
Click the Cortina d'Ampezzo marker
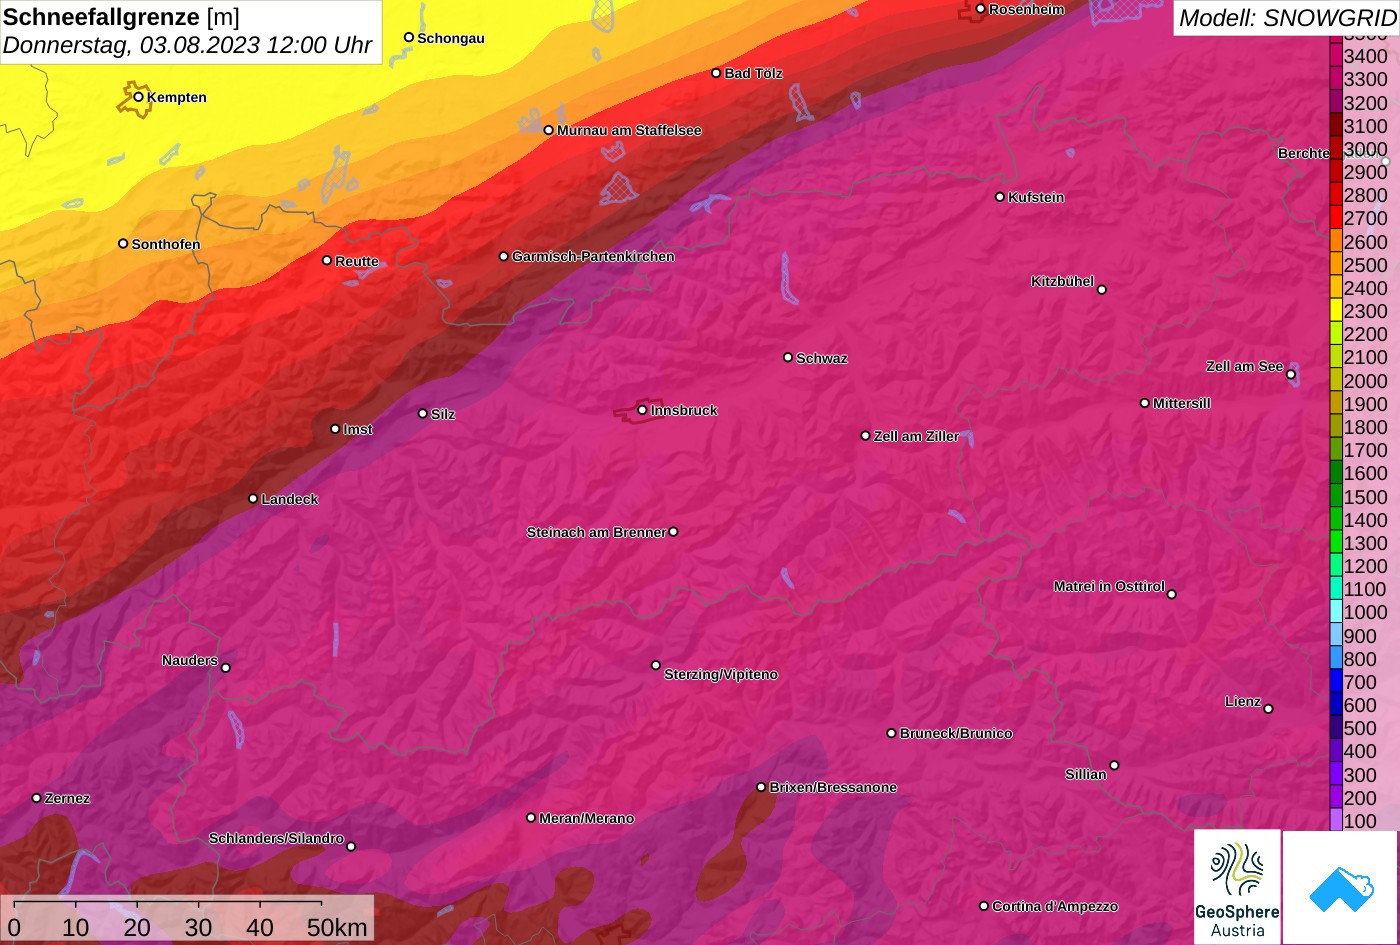click(984, 906)
